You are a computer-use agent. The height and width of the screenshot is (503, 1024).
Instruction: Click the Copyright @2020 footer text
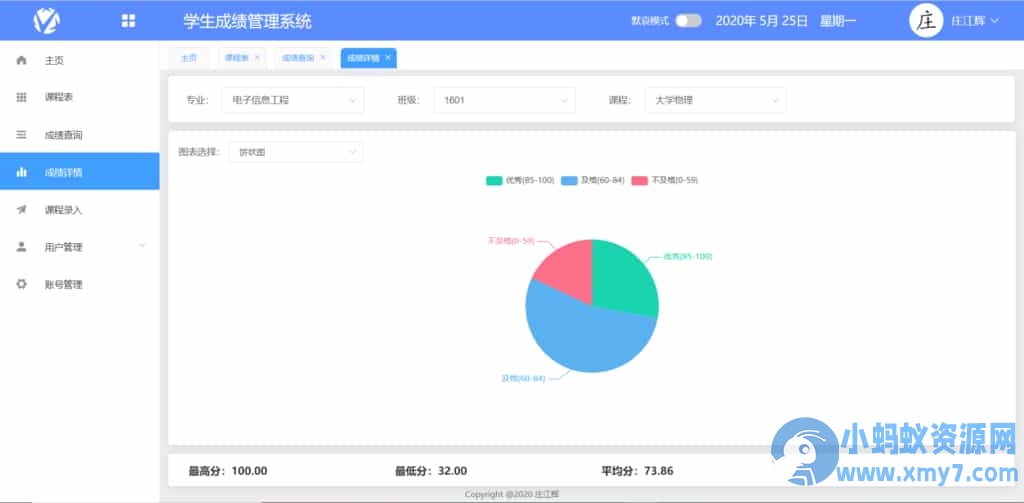click(x=511, y=495)
